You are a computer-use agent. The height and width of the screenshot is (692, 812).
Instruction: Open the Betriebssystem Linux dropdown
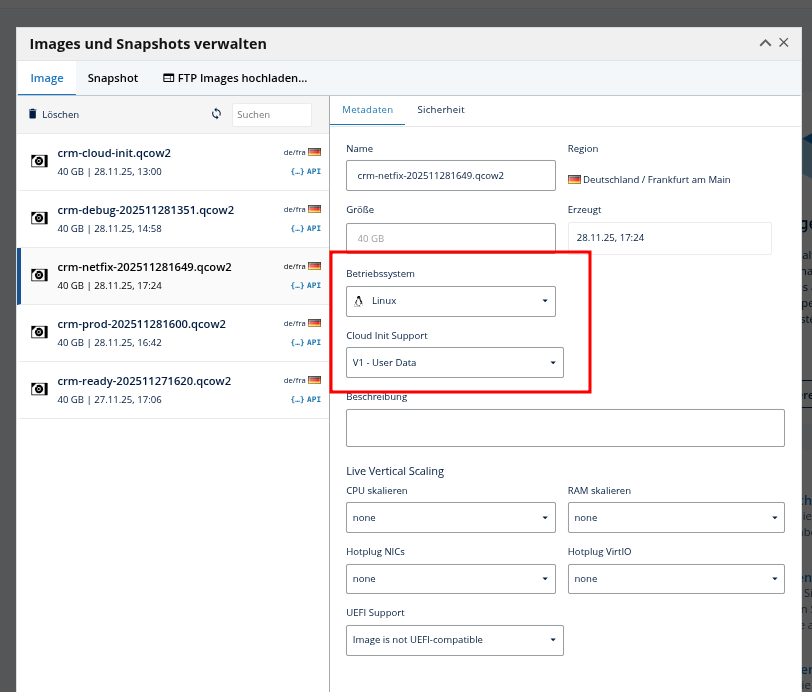coord(450,301)
